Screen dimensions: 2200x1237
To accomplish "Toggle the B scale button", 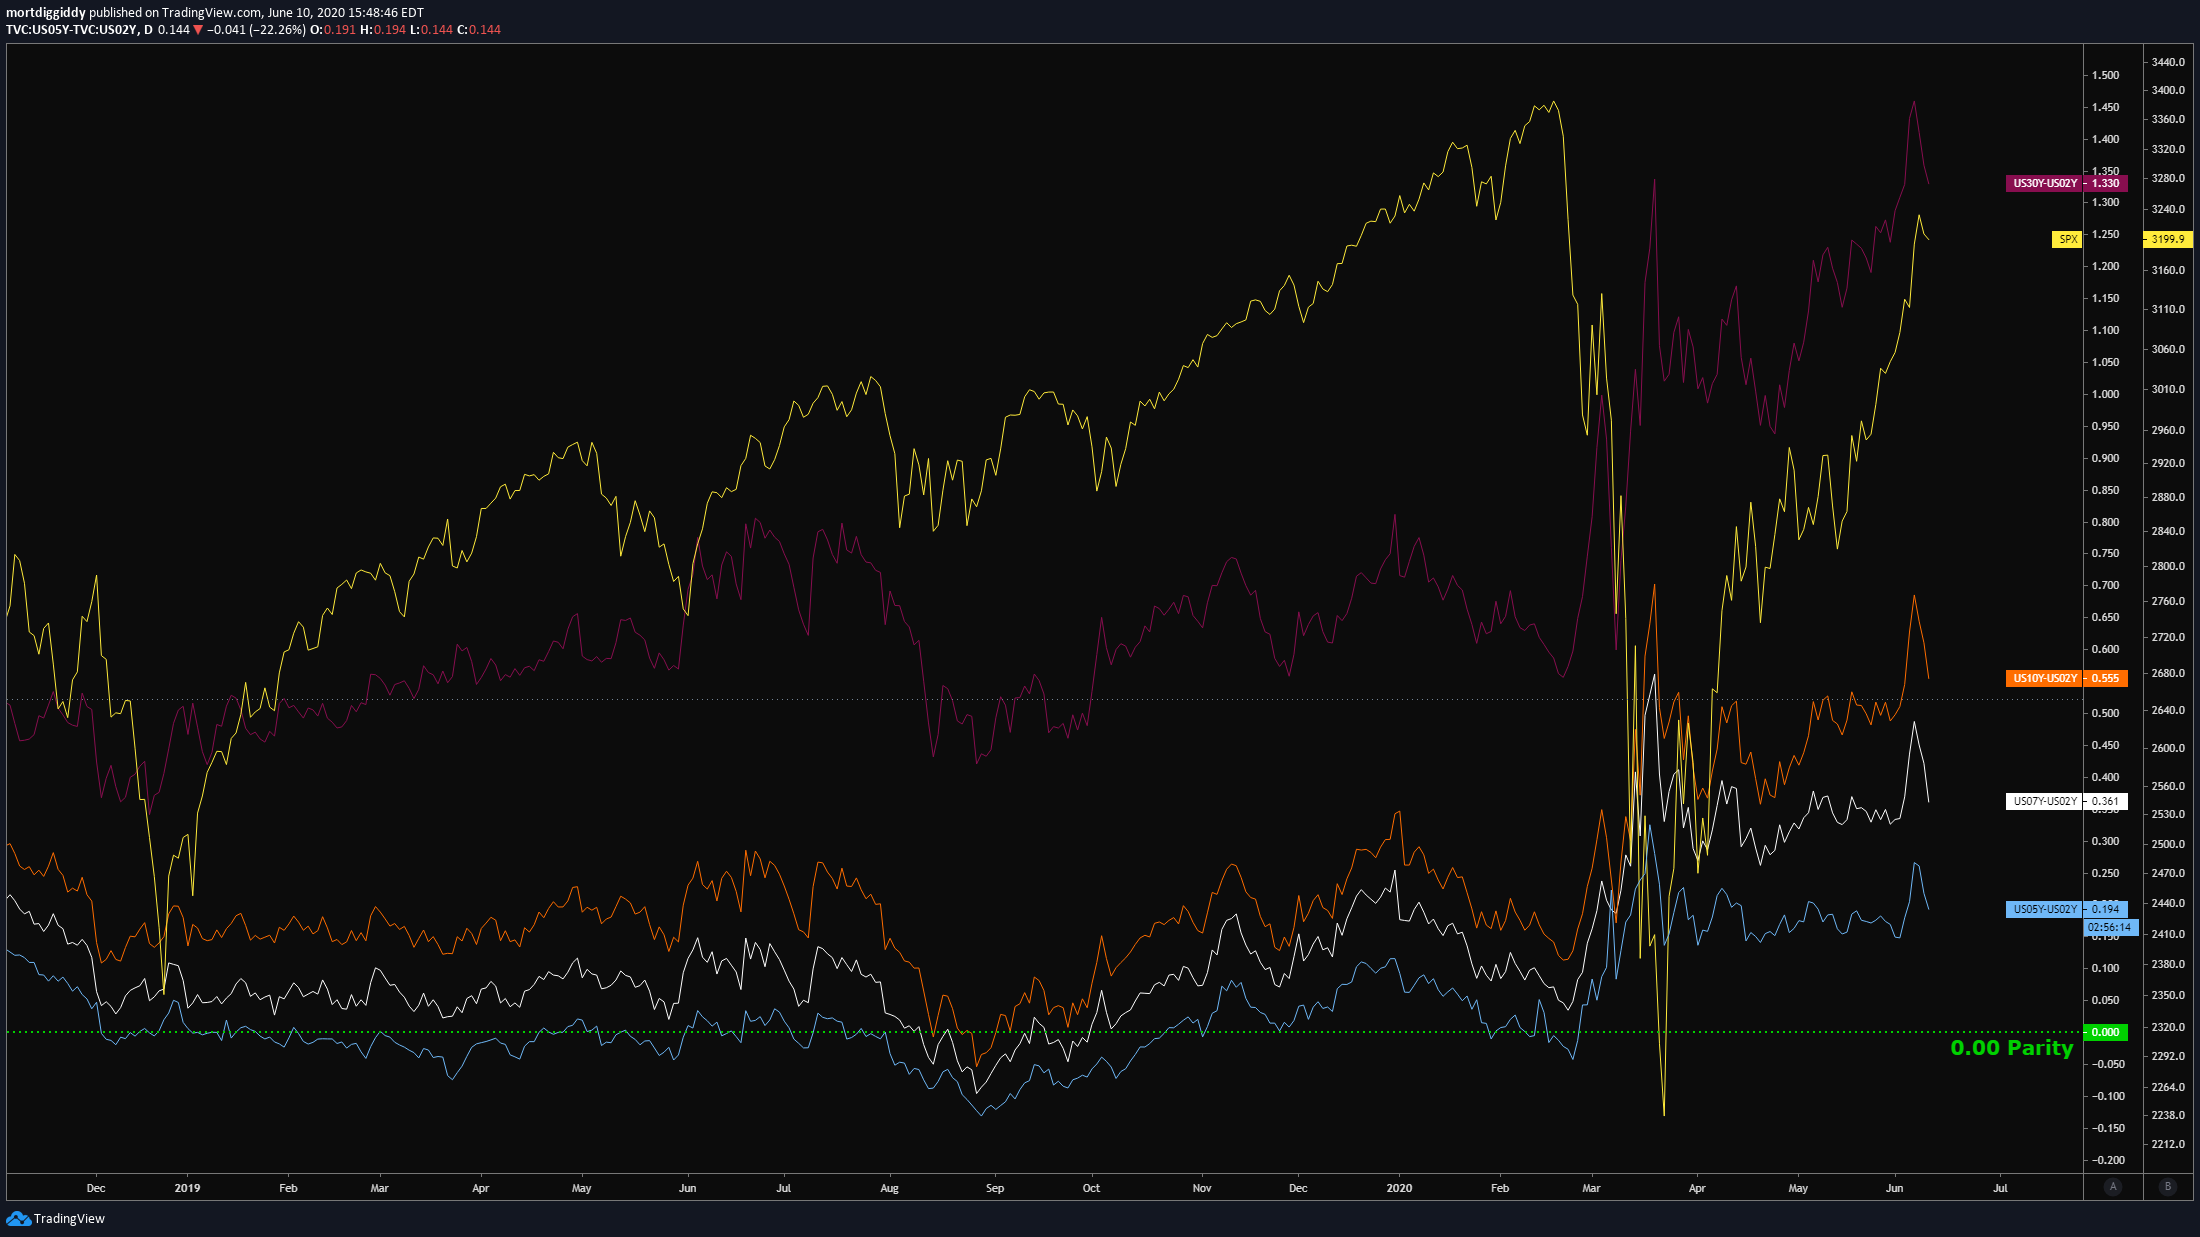I will (x=2168, y=1186).
